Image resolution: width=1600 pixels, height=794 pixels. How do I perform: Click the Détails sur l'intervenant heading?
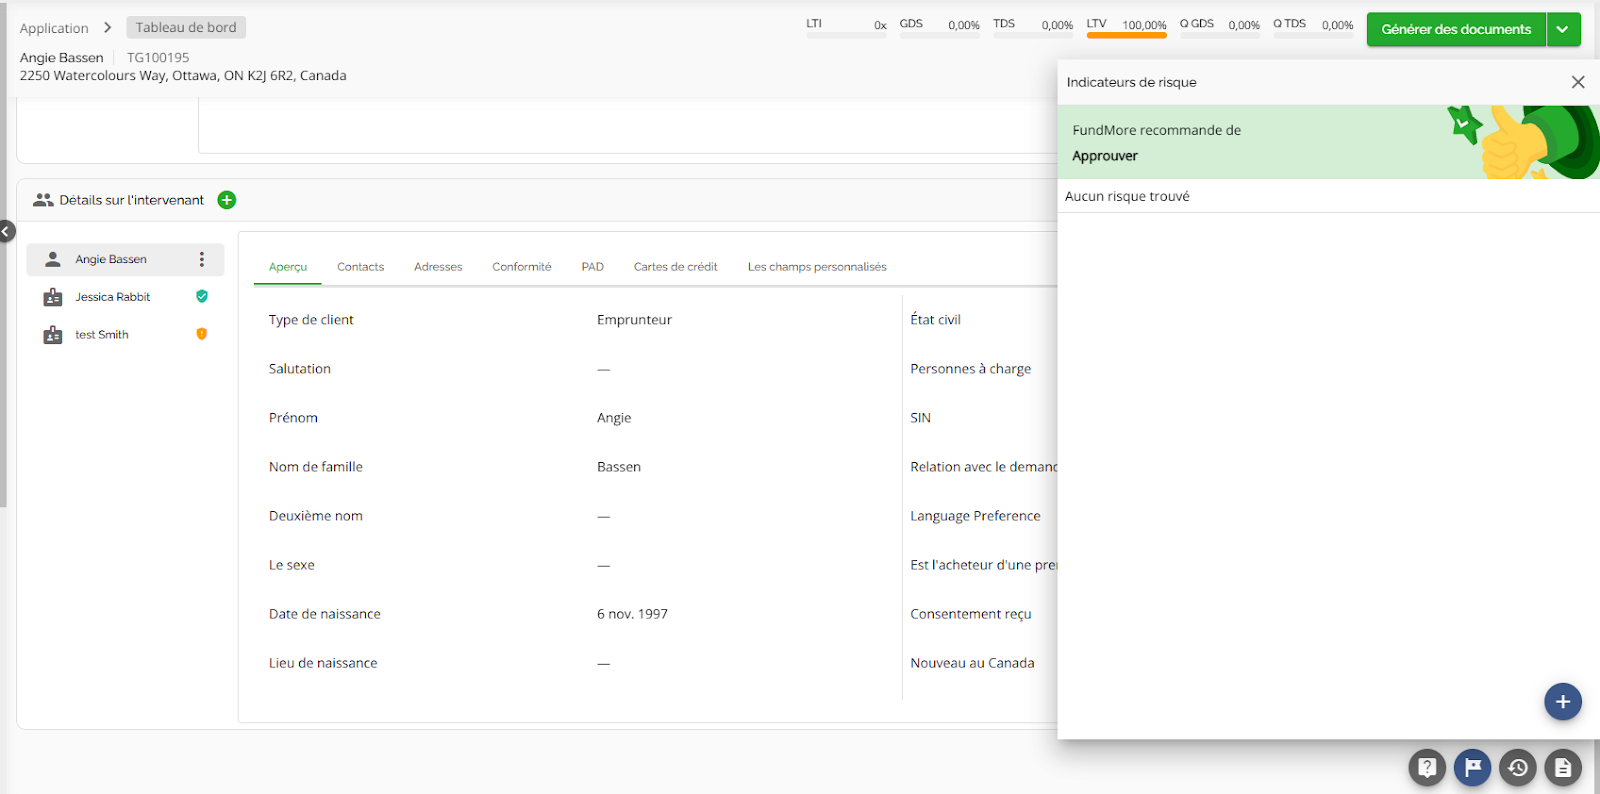pos(131,200)
